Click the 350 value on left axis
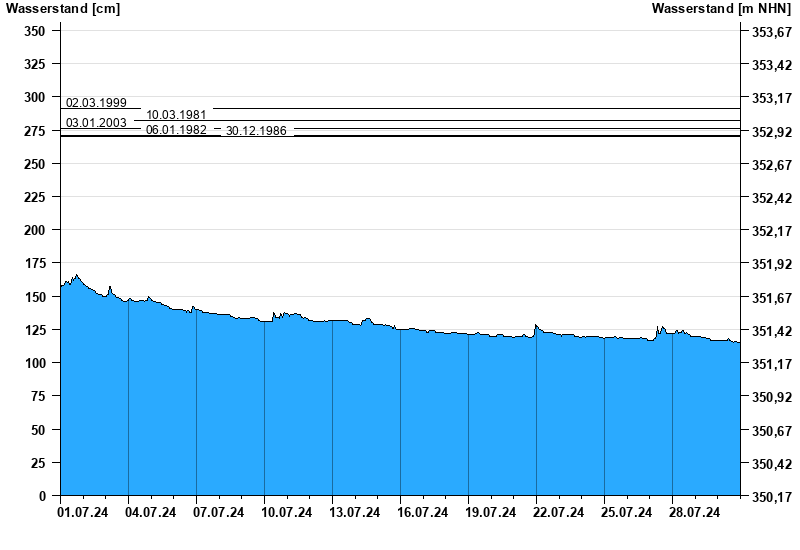Viewport: 800px width, 550px height. pos(35,31)
